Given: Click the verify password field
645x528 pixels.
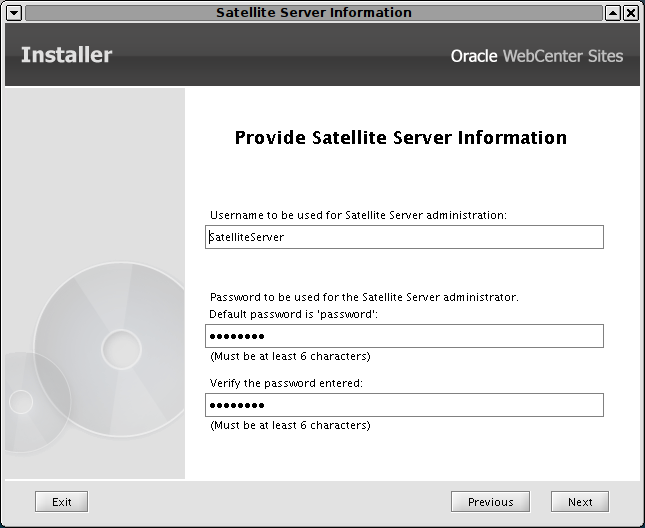Looking at the screenshot, I should tap(404, 405).
